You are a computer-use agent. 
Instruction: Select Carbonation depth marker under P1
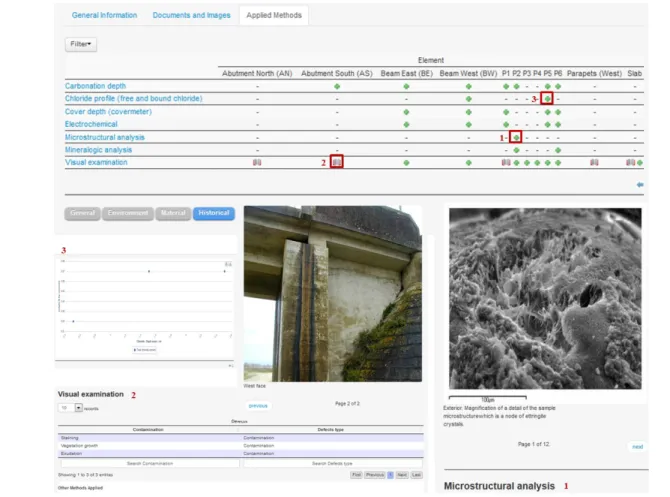coord(506,86)
